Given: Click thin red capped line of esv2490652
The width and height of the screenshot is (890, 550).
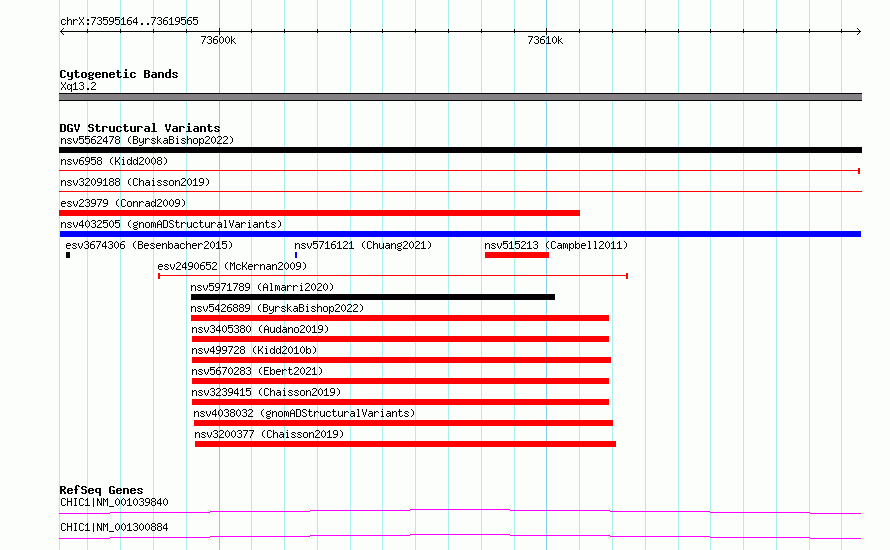Looking at the screenshot, I should coord(393,276).
